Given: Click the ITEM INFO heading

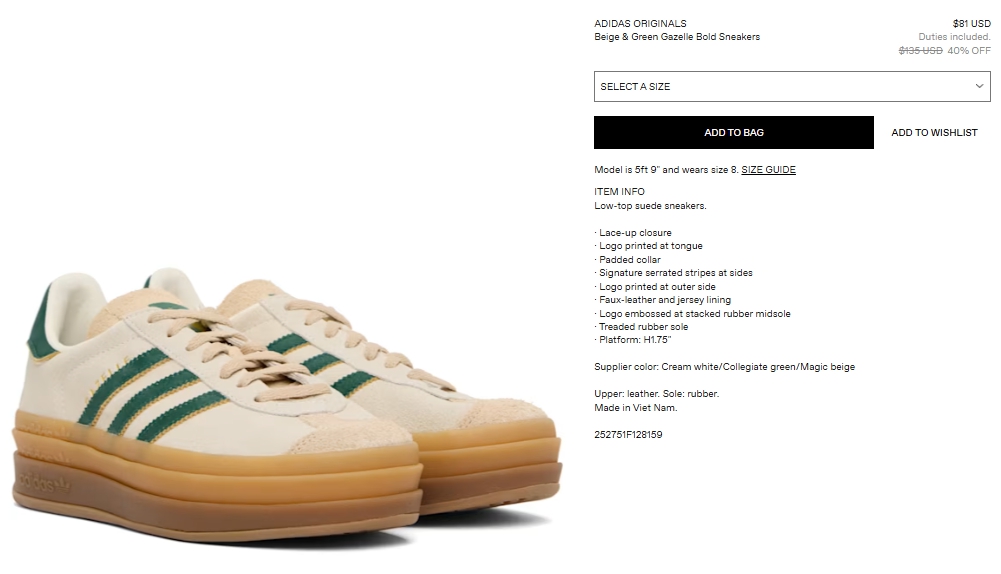Looking at the screenshot, I should point(619,192).
